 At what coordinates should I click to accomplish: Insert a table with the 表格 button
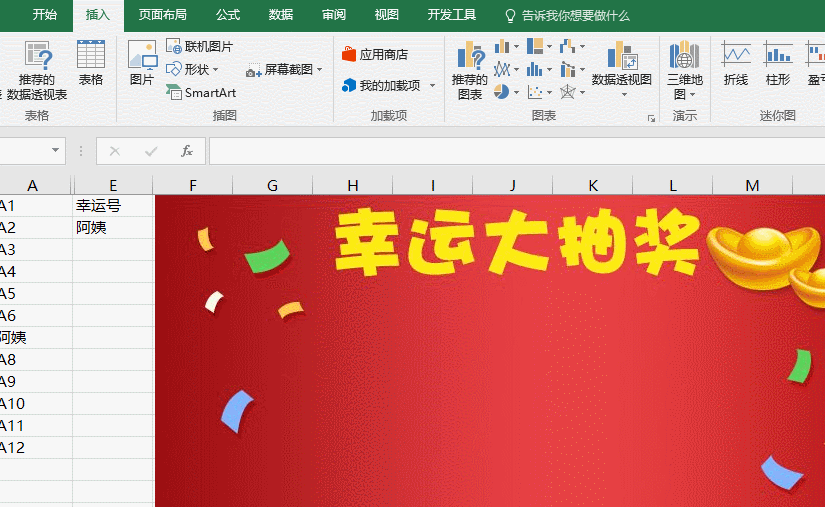coord(90,63)
